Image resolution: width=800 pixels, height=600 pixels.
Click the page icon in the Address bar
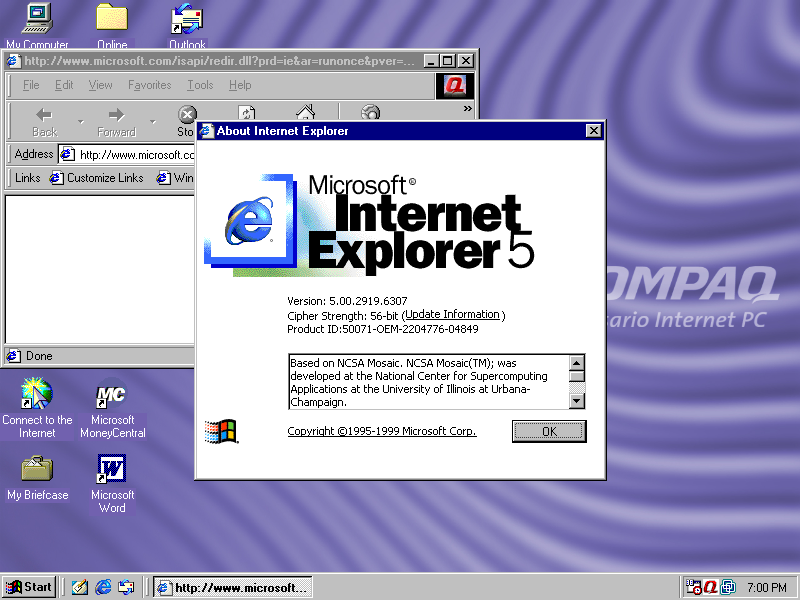tap(68, 154)
